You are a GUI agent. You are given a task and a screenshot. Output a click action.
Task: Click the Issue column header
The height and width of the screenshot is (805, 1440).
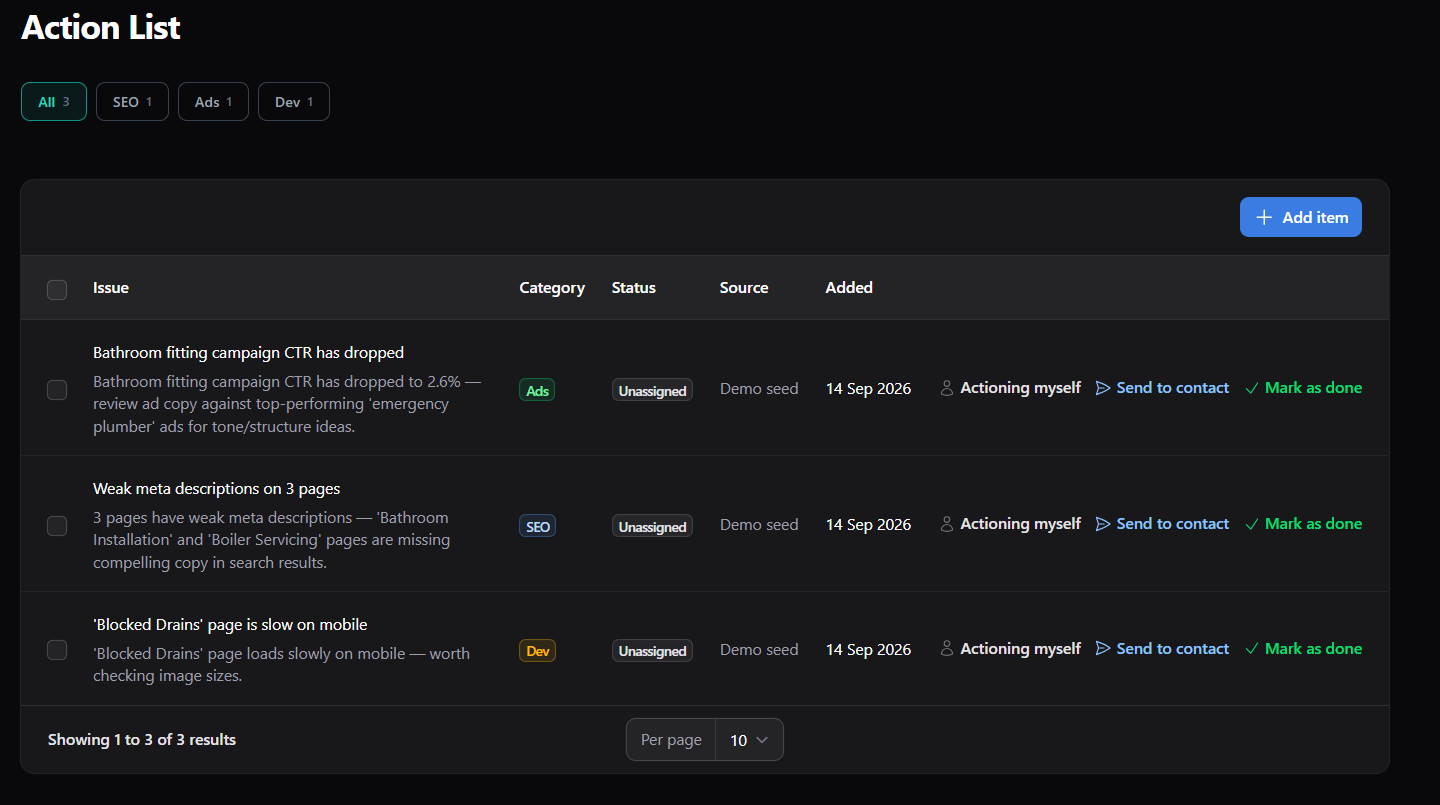(x=111, y=288)
